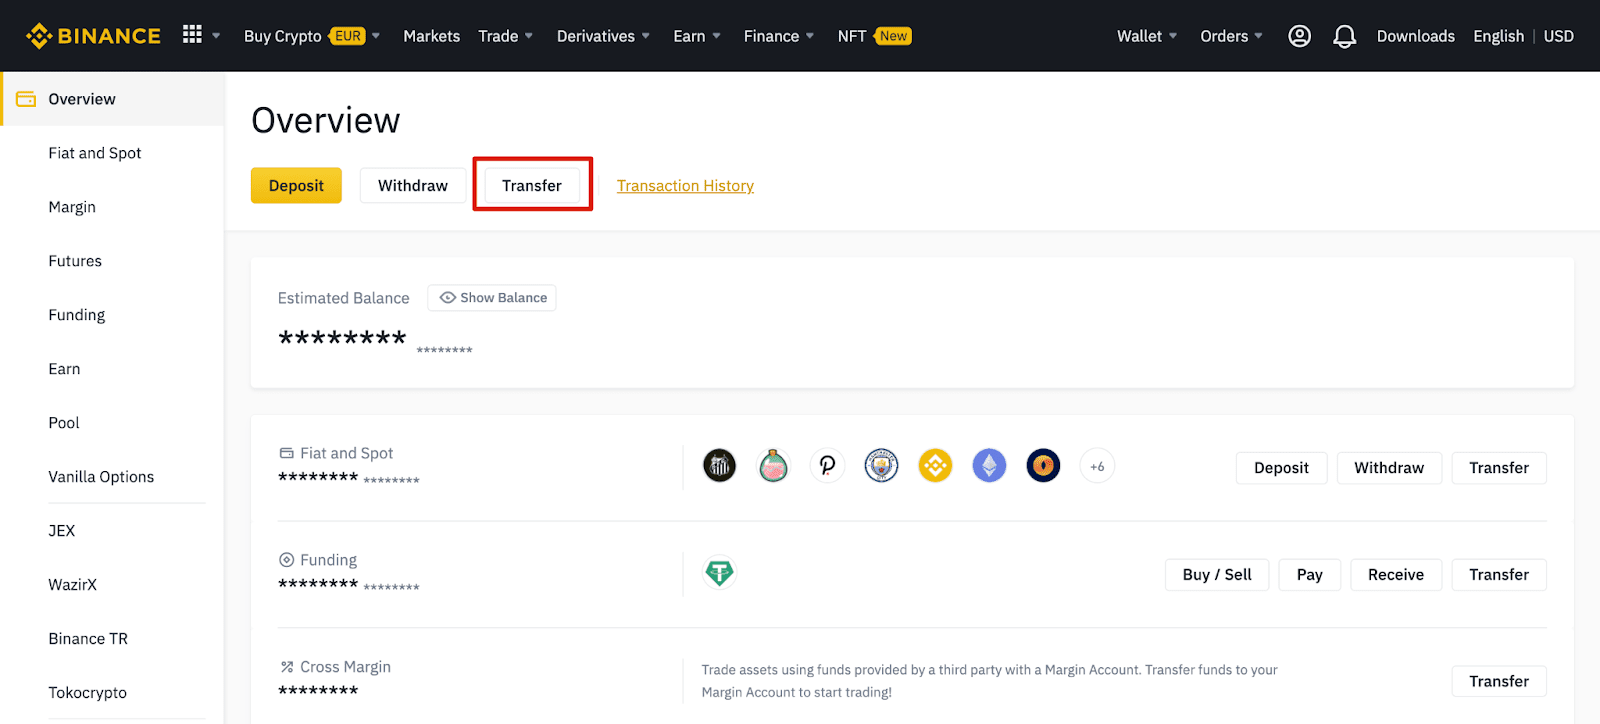The height and width of the screenshot is (724, 1600).
Task: Click Withdraw in Fiat and Spot row
Action: [1389, 468]
